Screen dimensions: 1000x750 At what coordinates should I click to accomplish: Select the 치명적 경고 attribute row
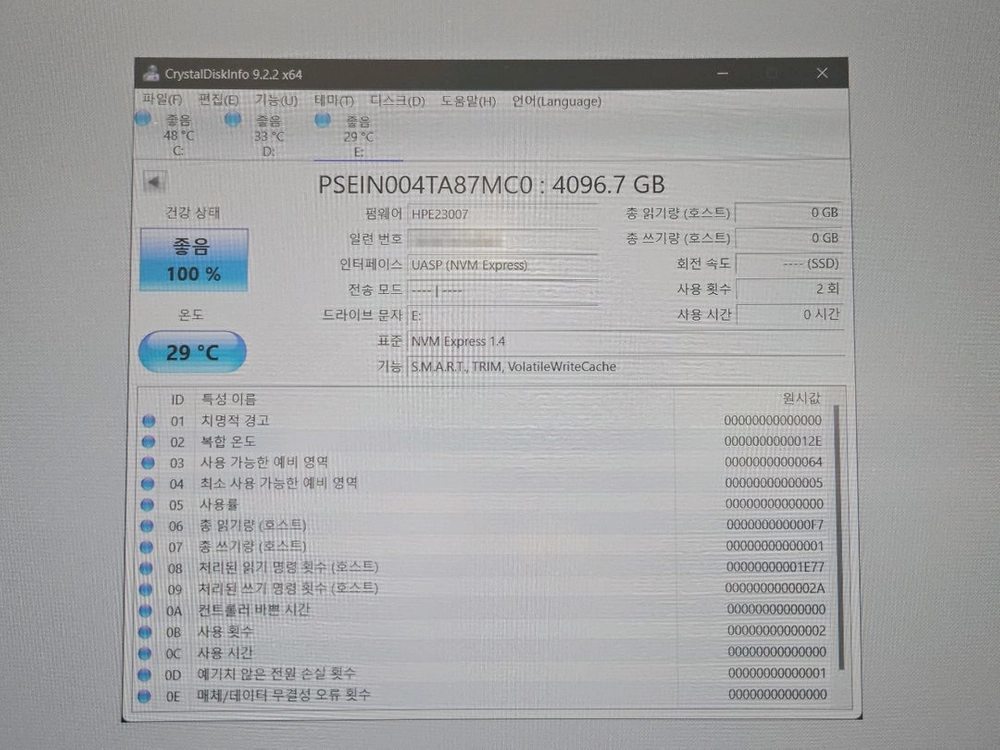pos(485,421)
